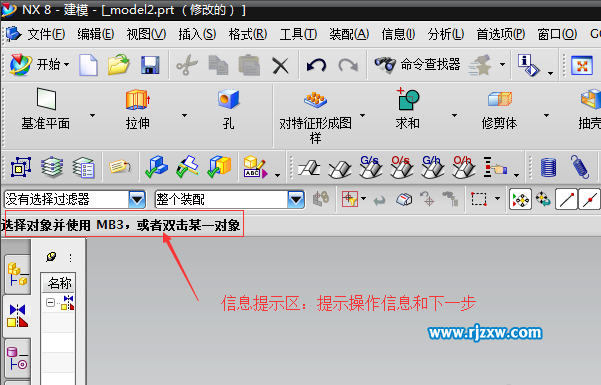This screenshot has width=601, height=385.
Task: Expand the 拉伸 dropdown arrow
Action: click(184, 115)
